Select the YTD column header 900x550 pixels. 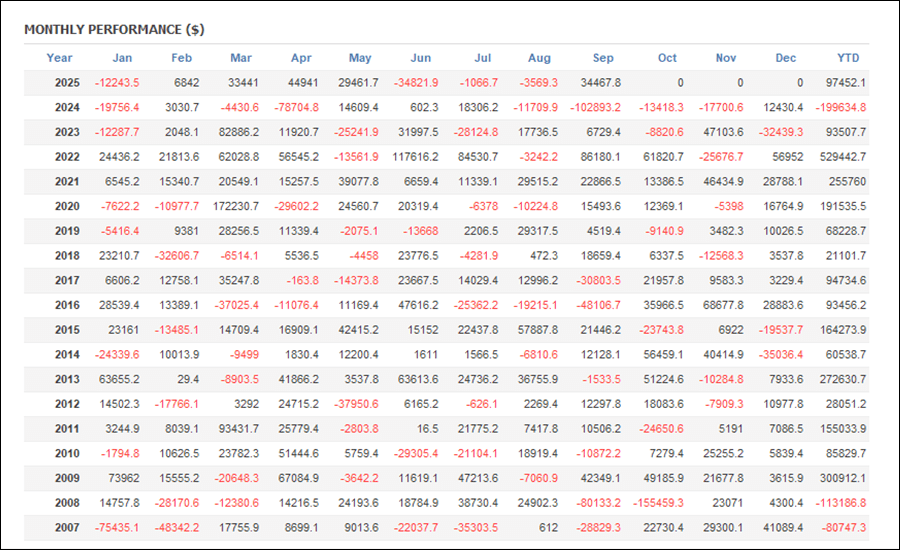click(848, 58)
